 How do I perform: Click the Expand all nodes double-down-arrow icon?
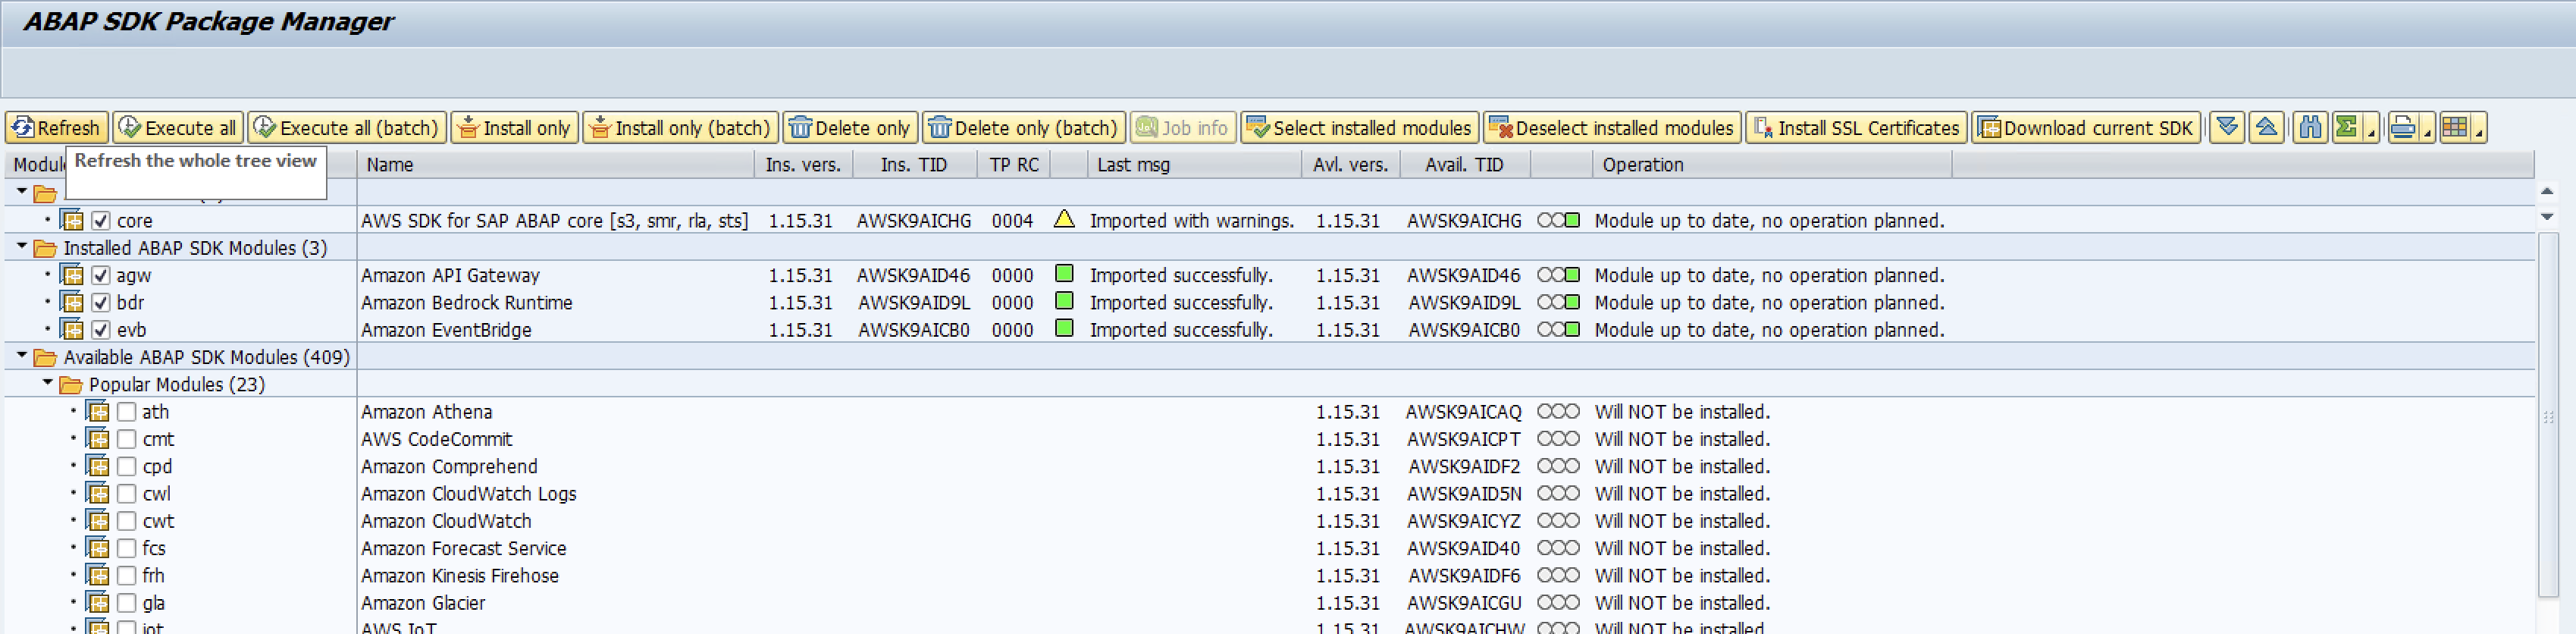tap(2227, 127)
